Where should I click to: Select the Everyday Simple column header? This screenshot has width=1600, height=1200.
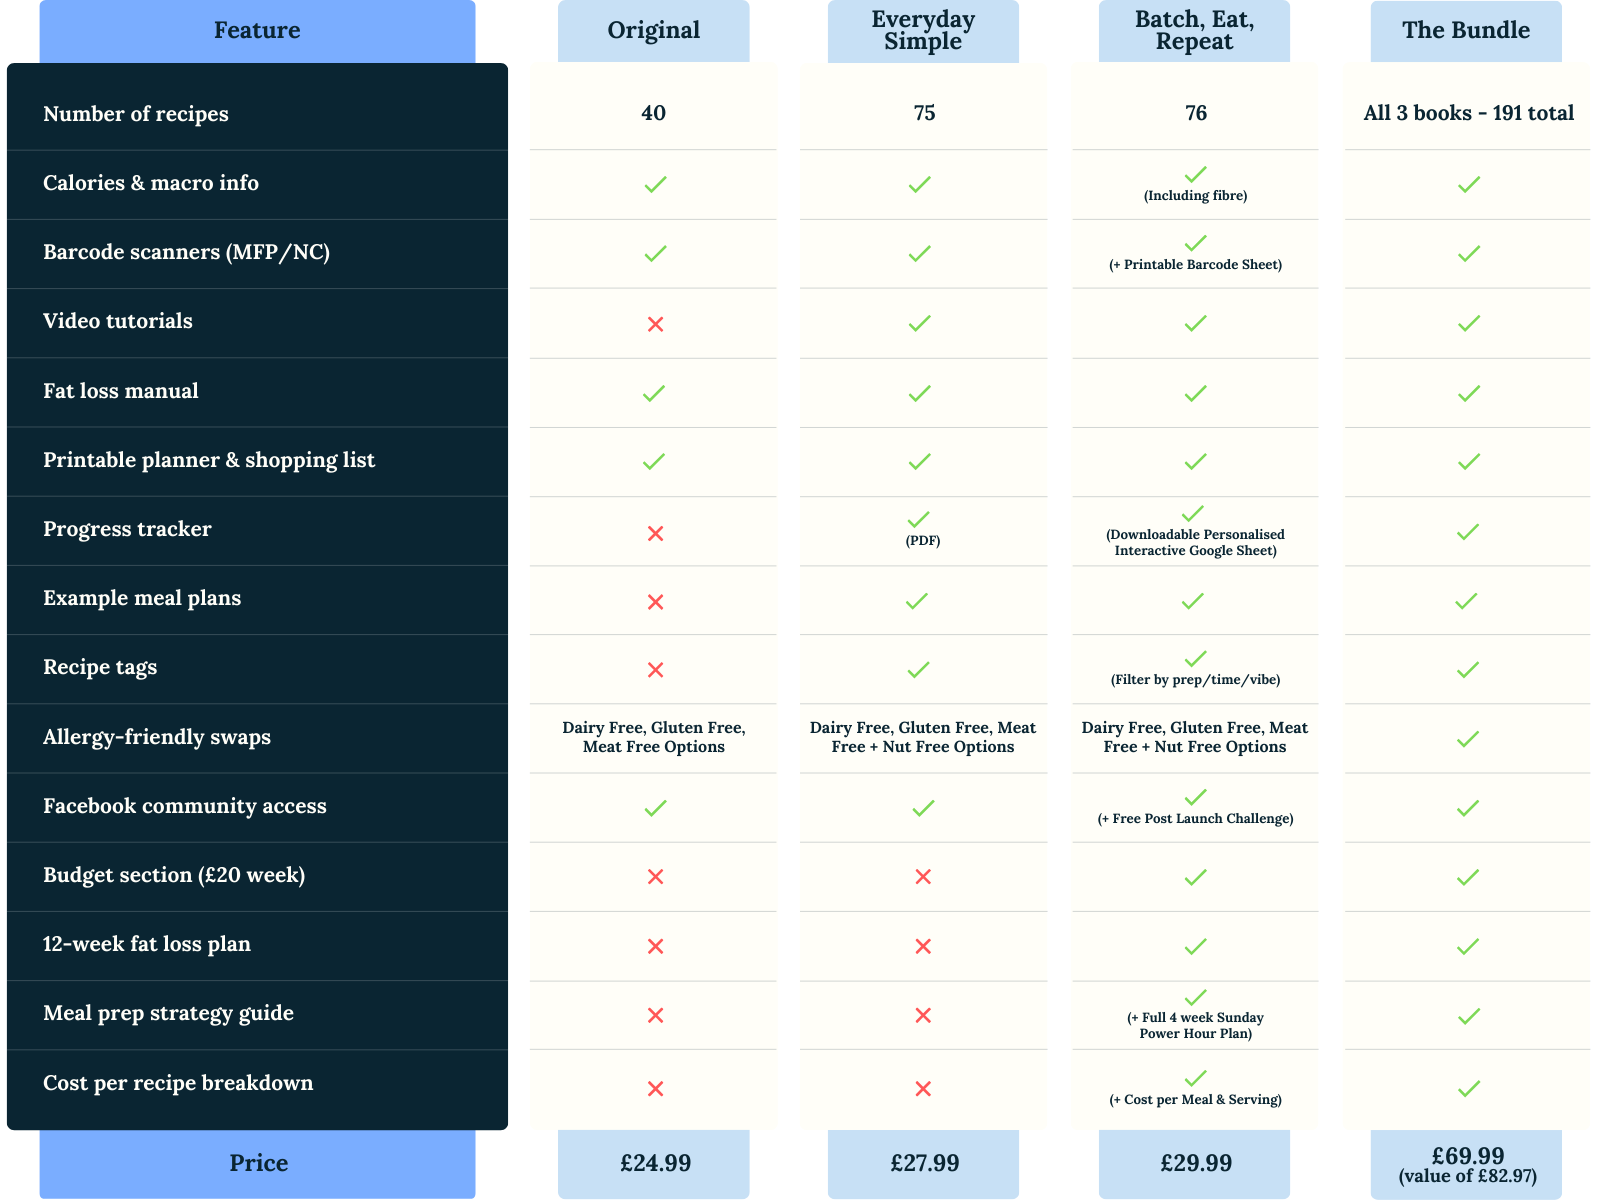(923, 31)
